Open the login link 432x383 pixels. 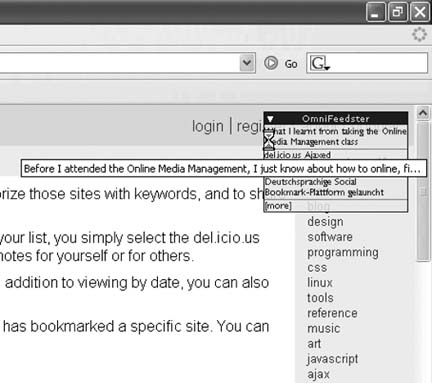pyautogui.click(x=208, y=126)
